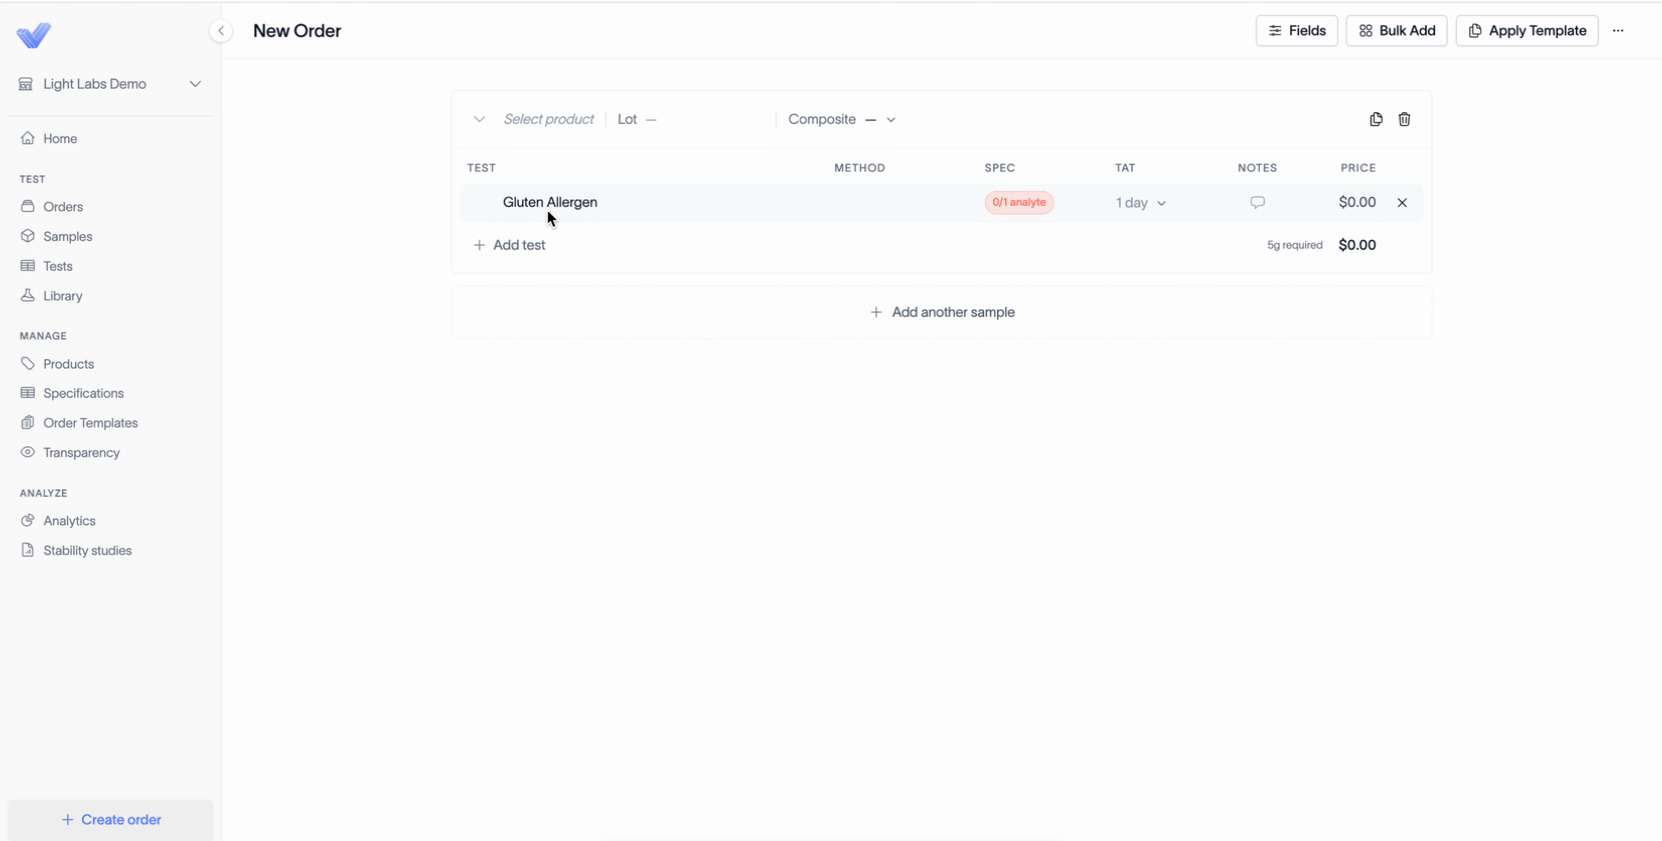Click the 5g required text
Screen dimensions: 1662x841
pyautogui.click(x=1295, y=245)
